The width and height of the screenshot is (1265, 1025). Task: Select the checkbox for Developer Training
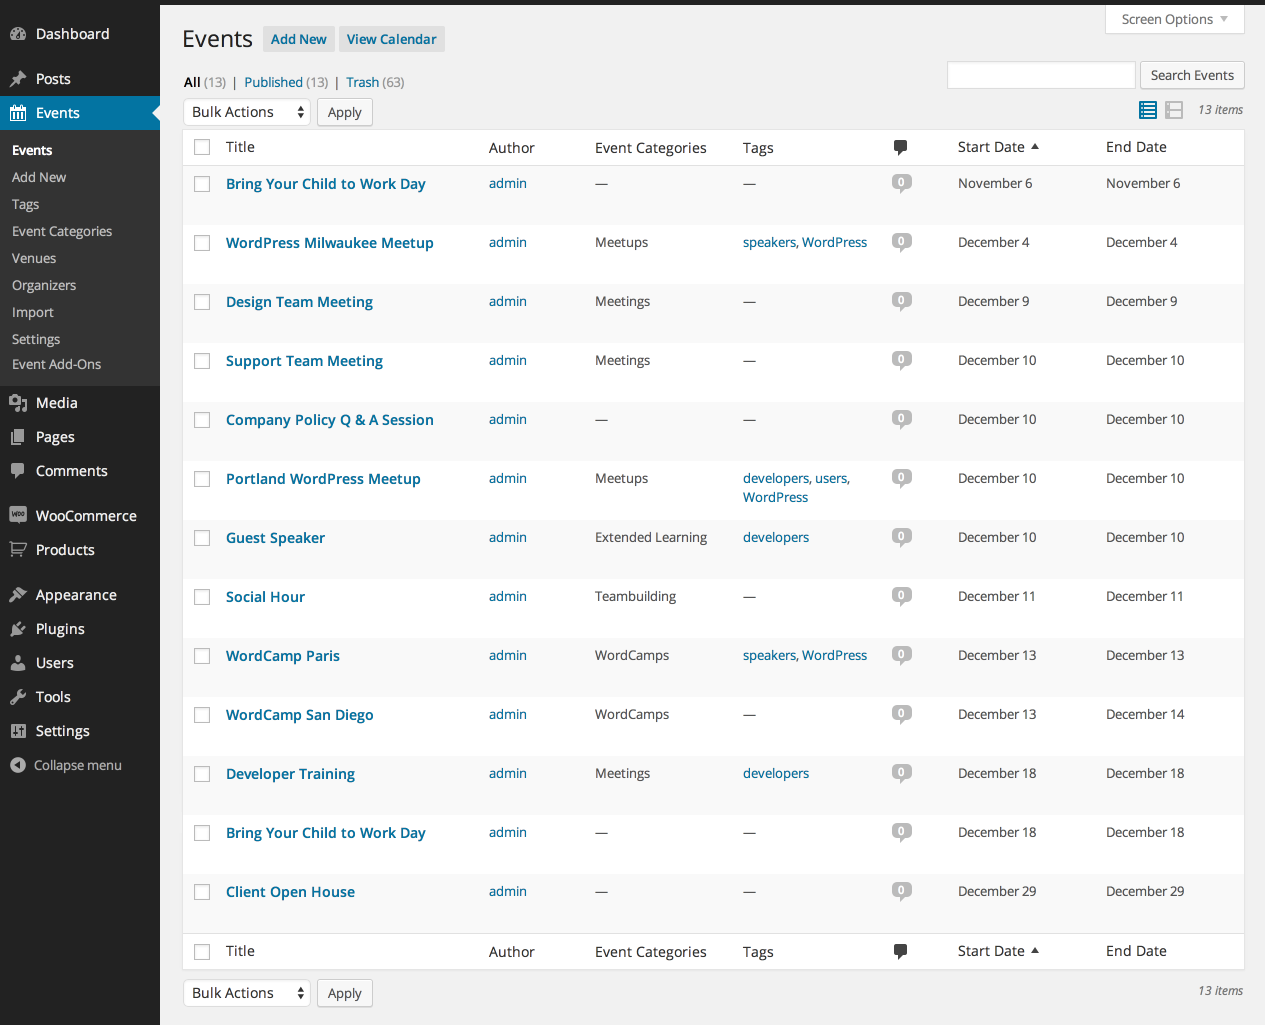click(201, 774)
